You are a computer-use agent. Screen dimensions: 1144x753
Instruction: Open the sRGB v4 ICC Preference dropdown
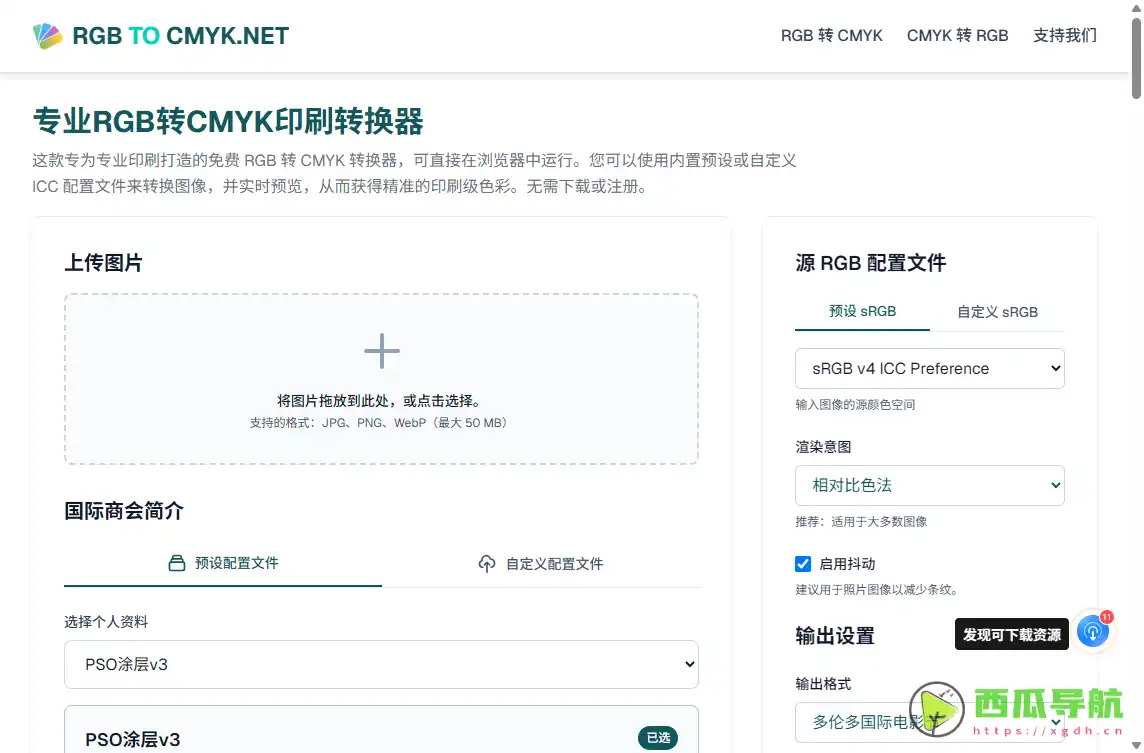(930, 368)
